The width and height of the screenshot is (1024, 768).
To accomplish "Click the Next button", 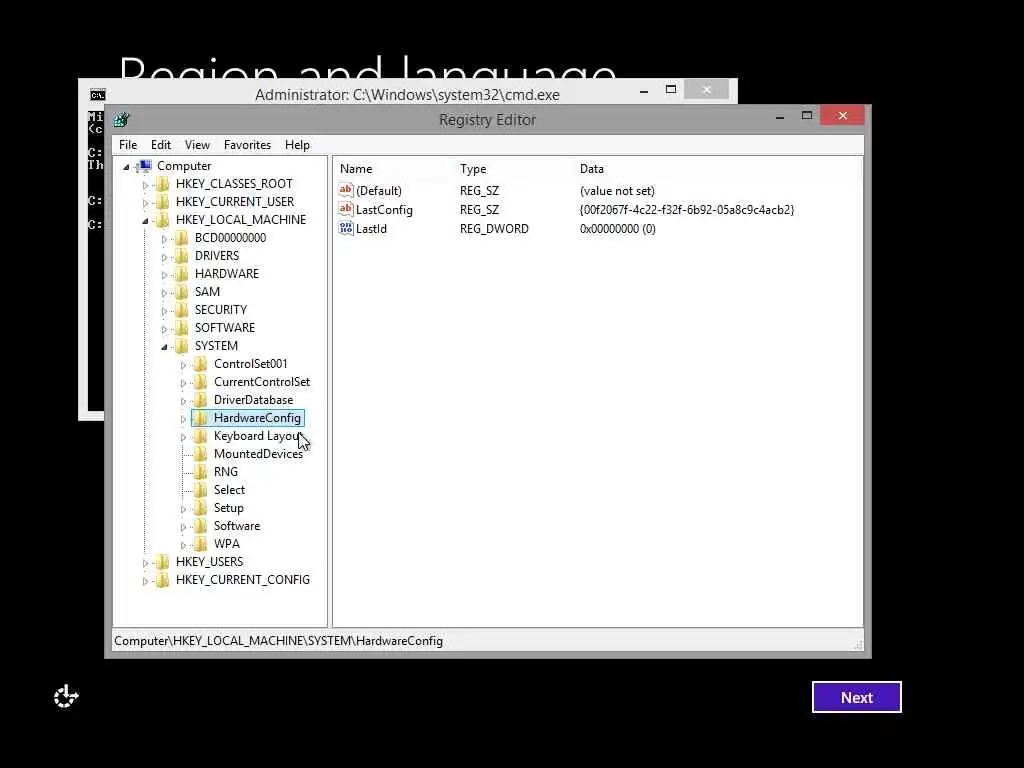I will tap(857, 697).
